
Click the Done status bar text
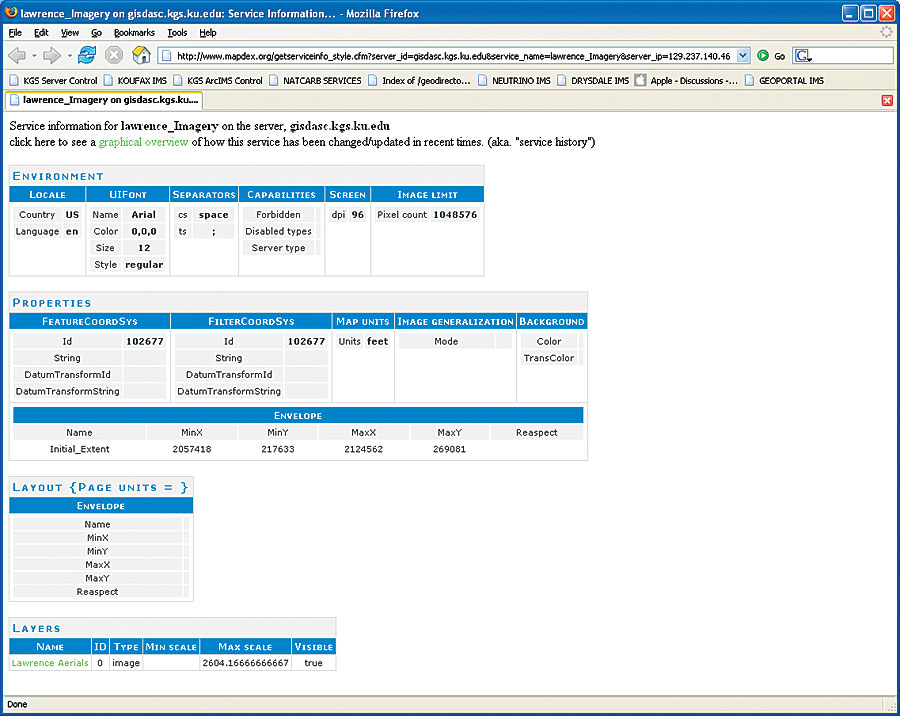17,705
